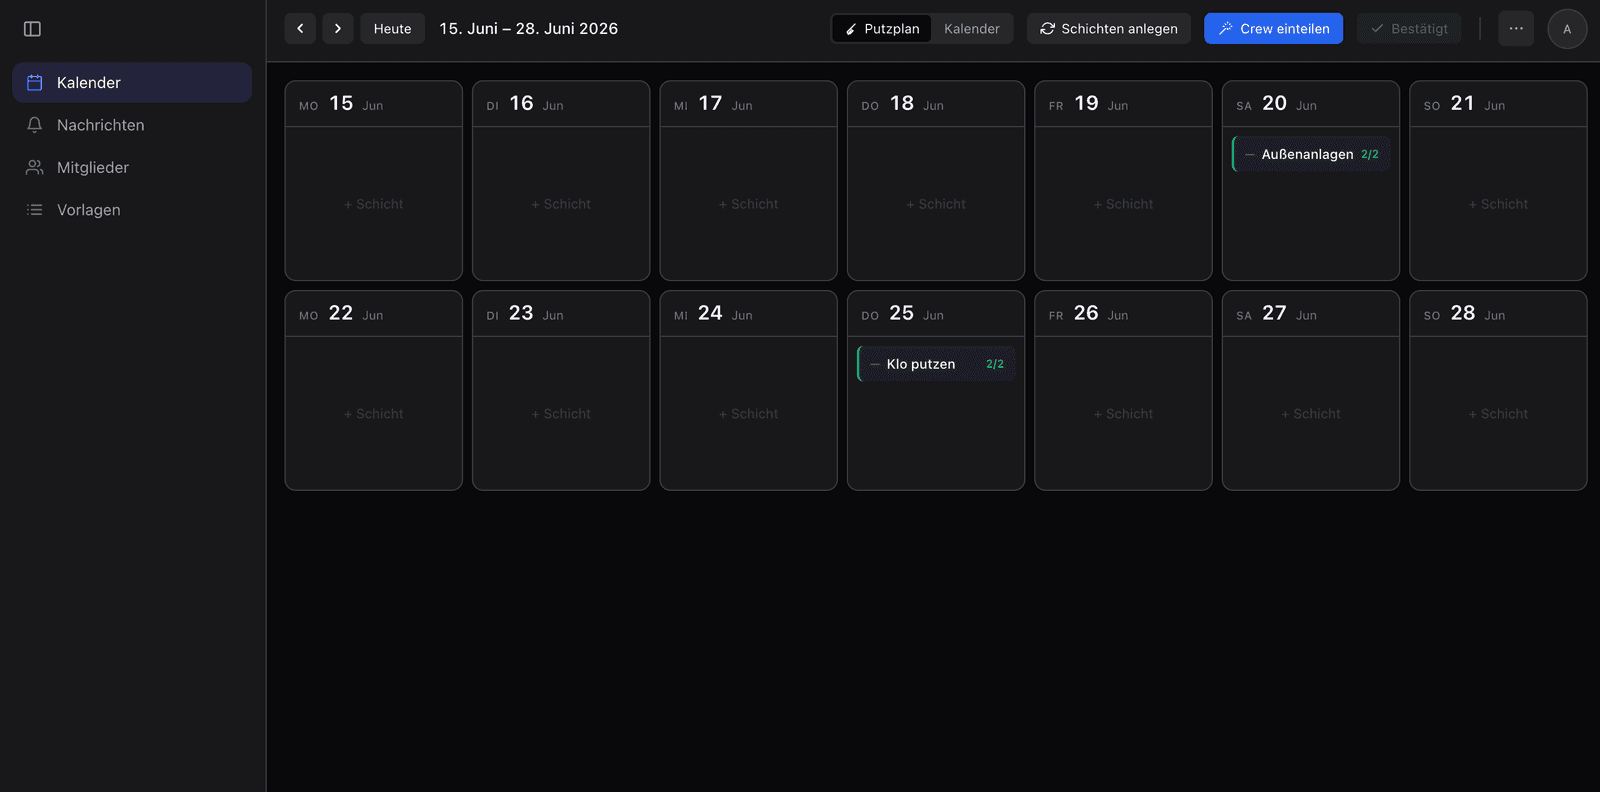Add a shift on Thursday 18 June
1600x792 pixels.
[936, 204]
